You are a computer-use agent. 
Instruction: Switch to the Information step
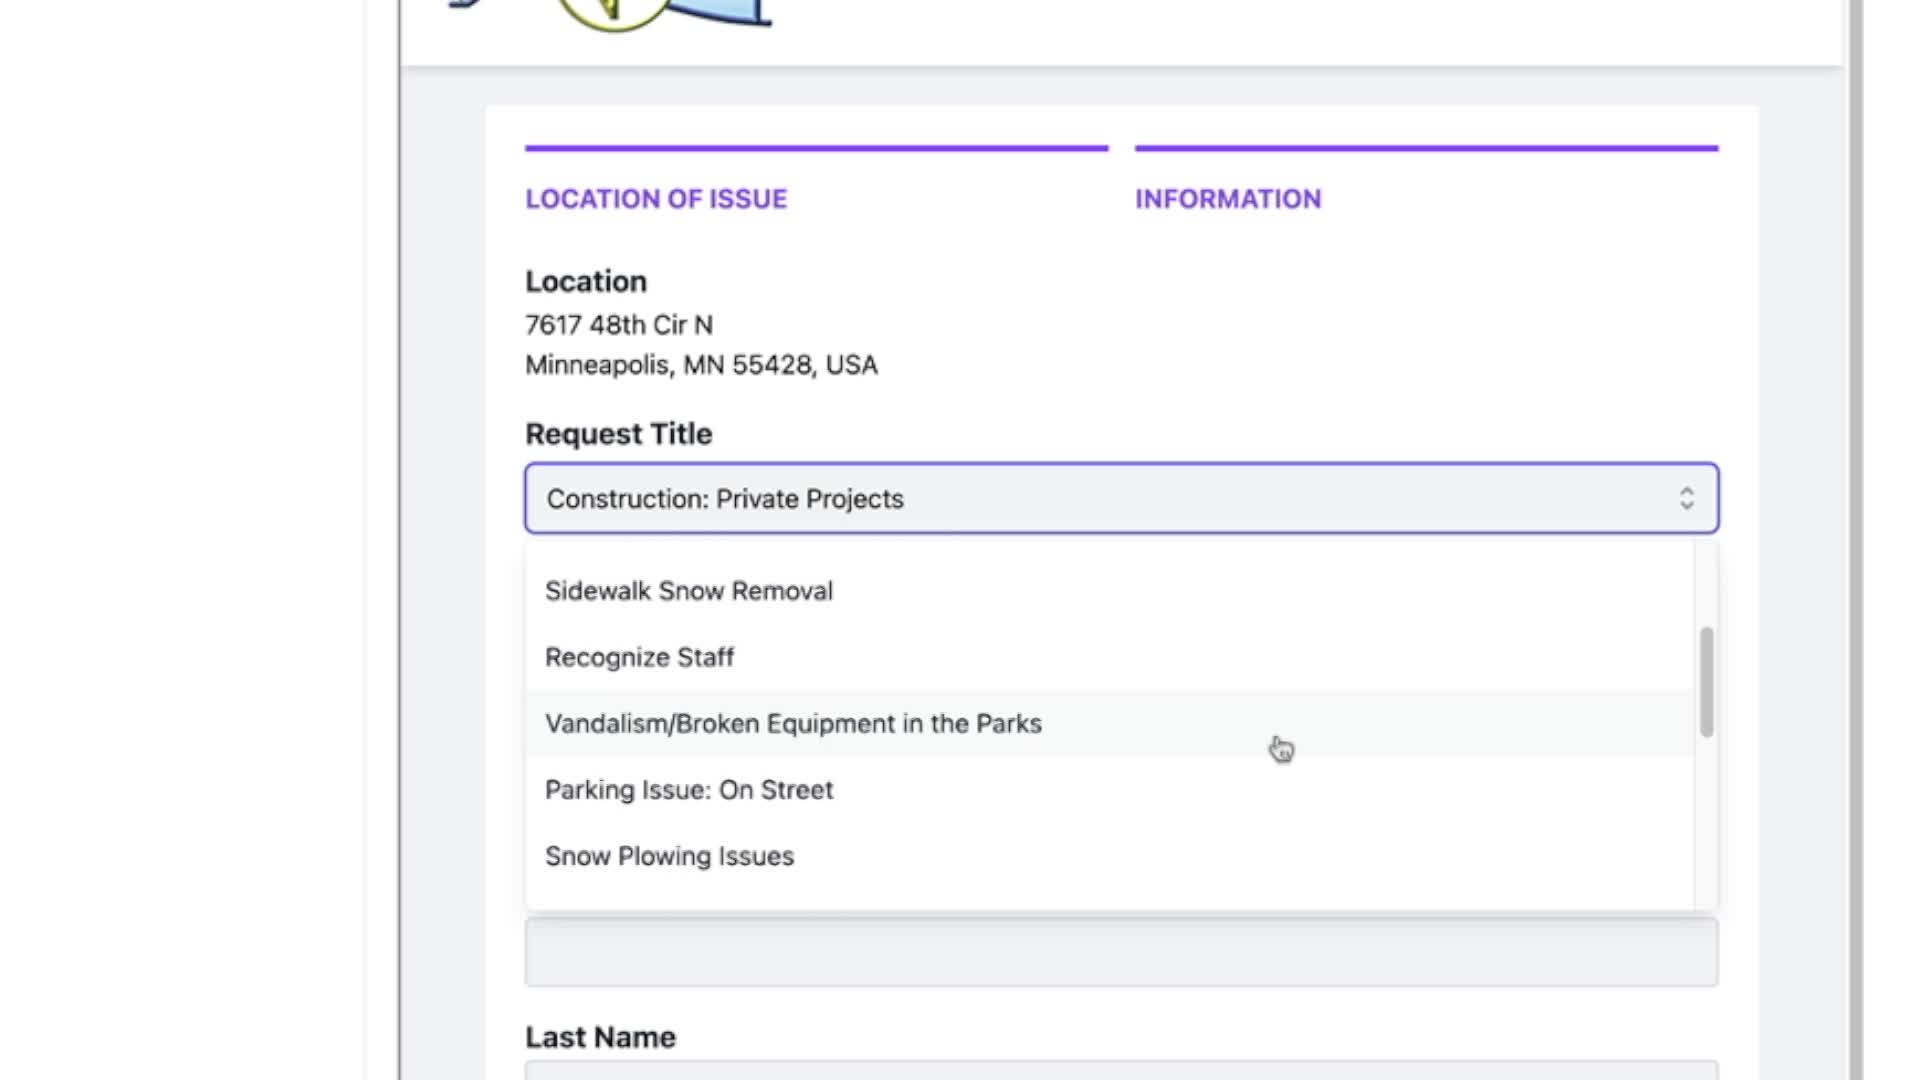(x=1227, y=199)
